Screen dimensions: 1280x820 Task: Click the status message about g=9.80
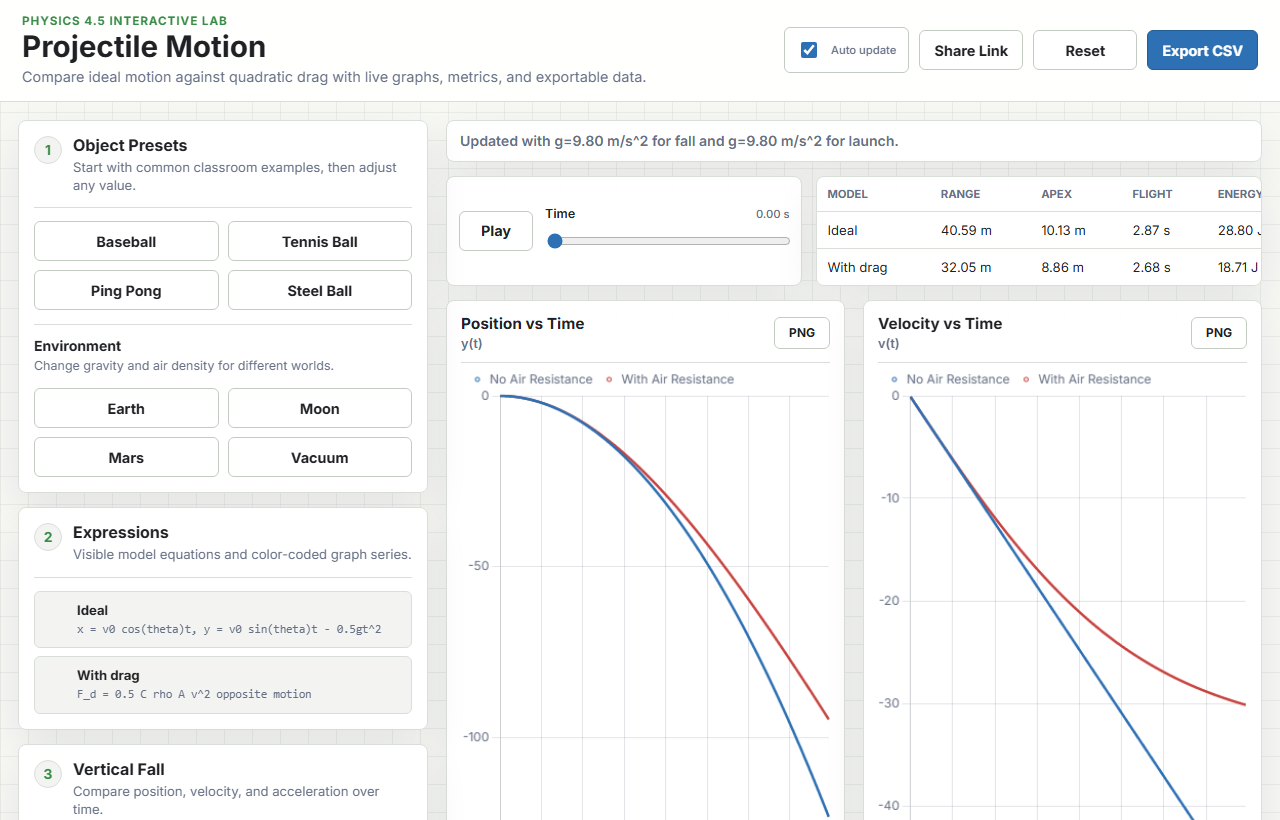click(x=679, y=141)
